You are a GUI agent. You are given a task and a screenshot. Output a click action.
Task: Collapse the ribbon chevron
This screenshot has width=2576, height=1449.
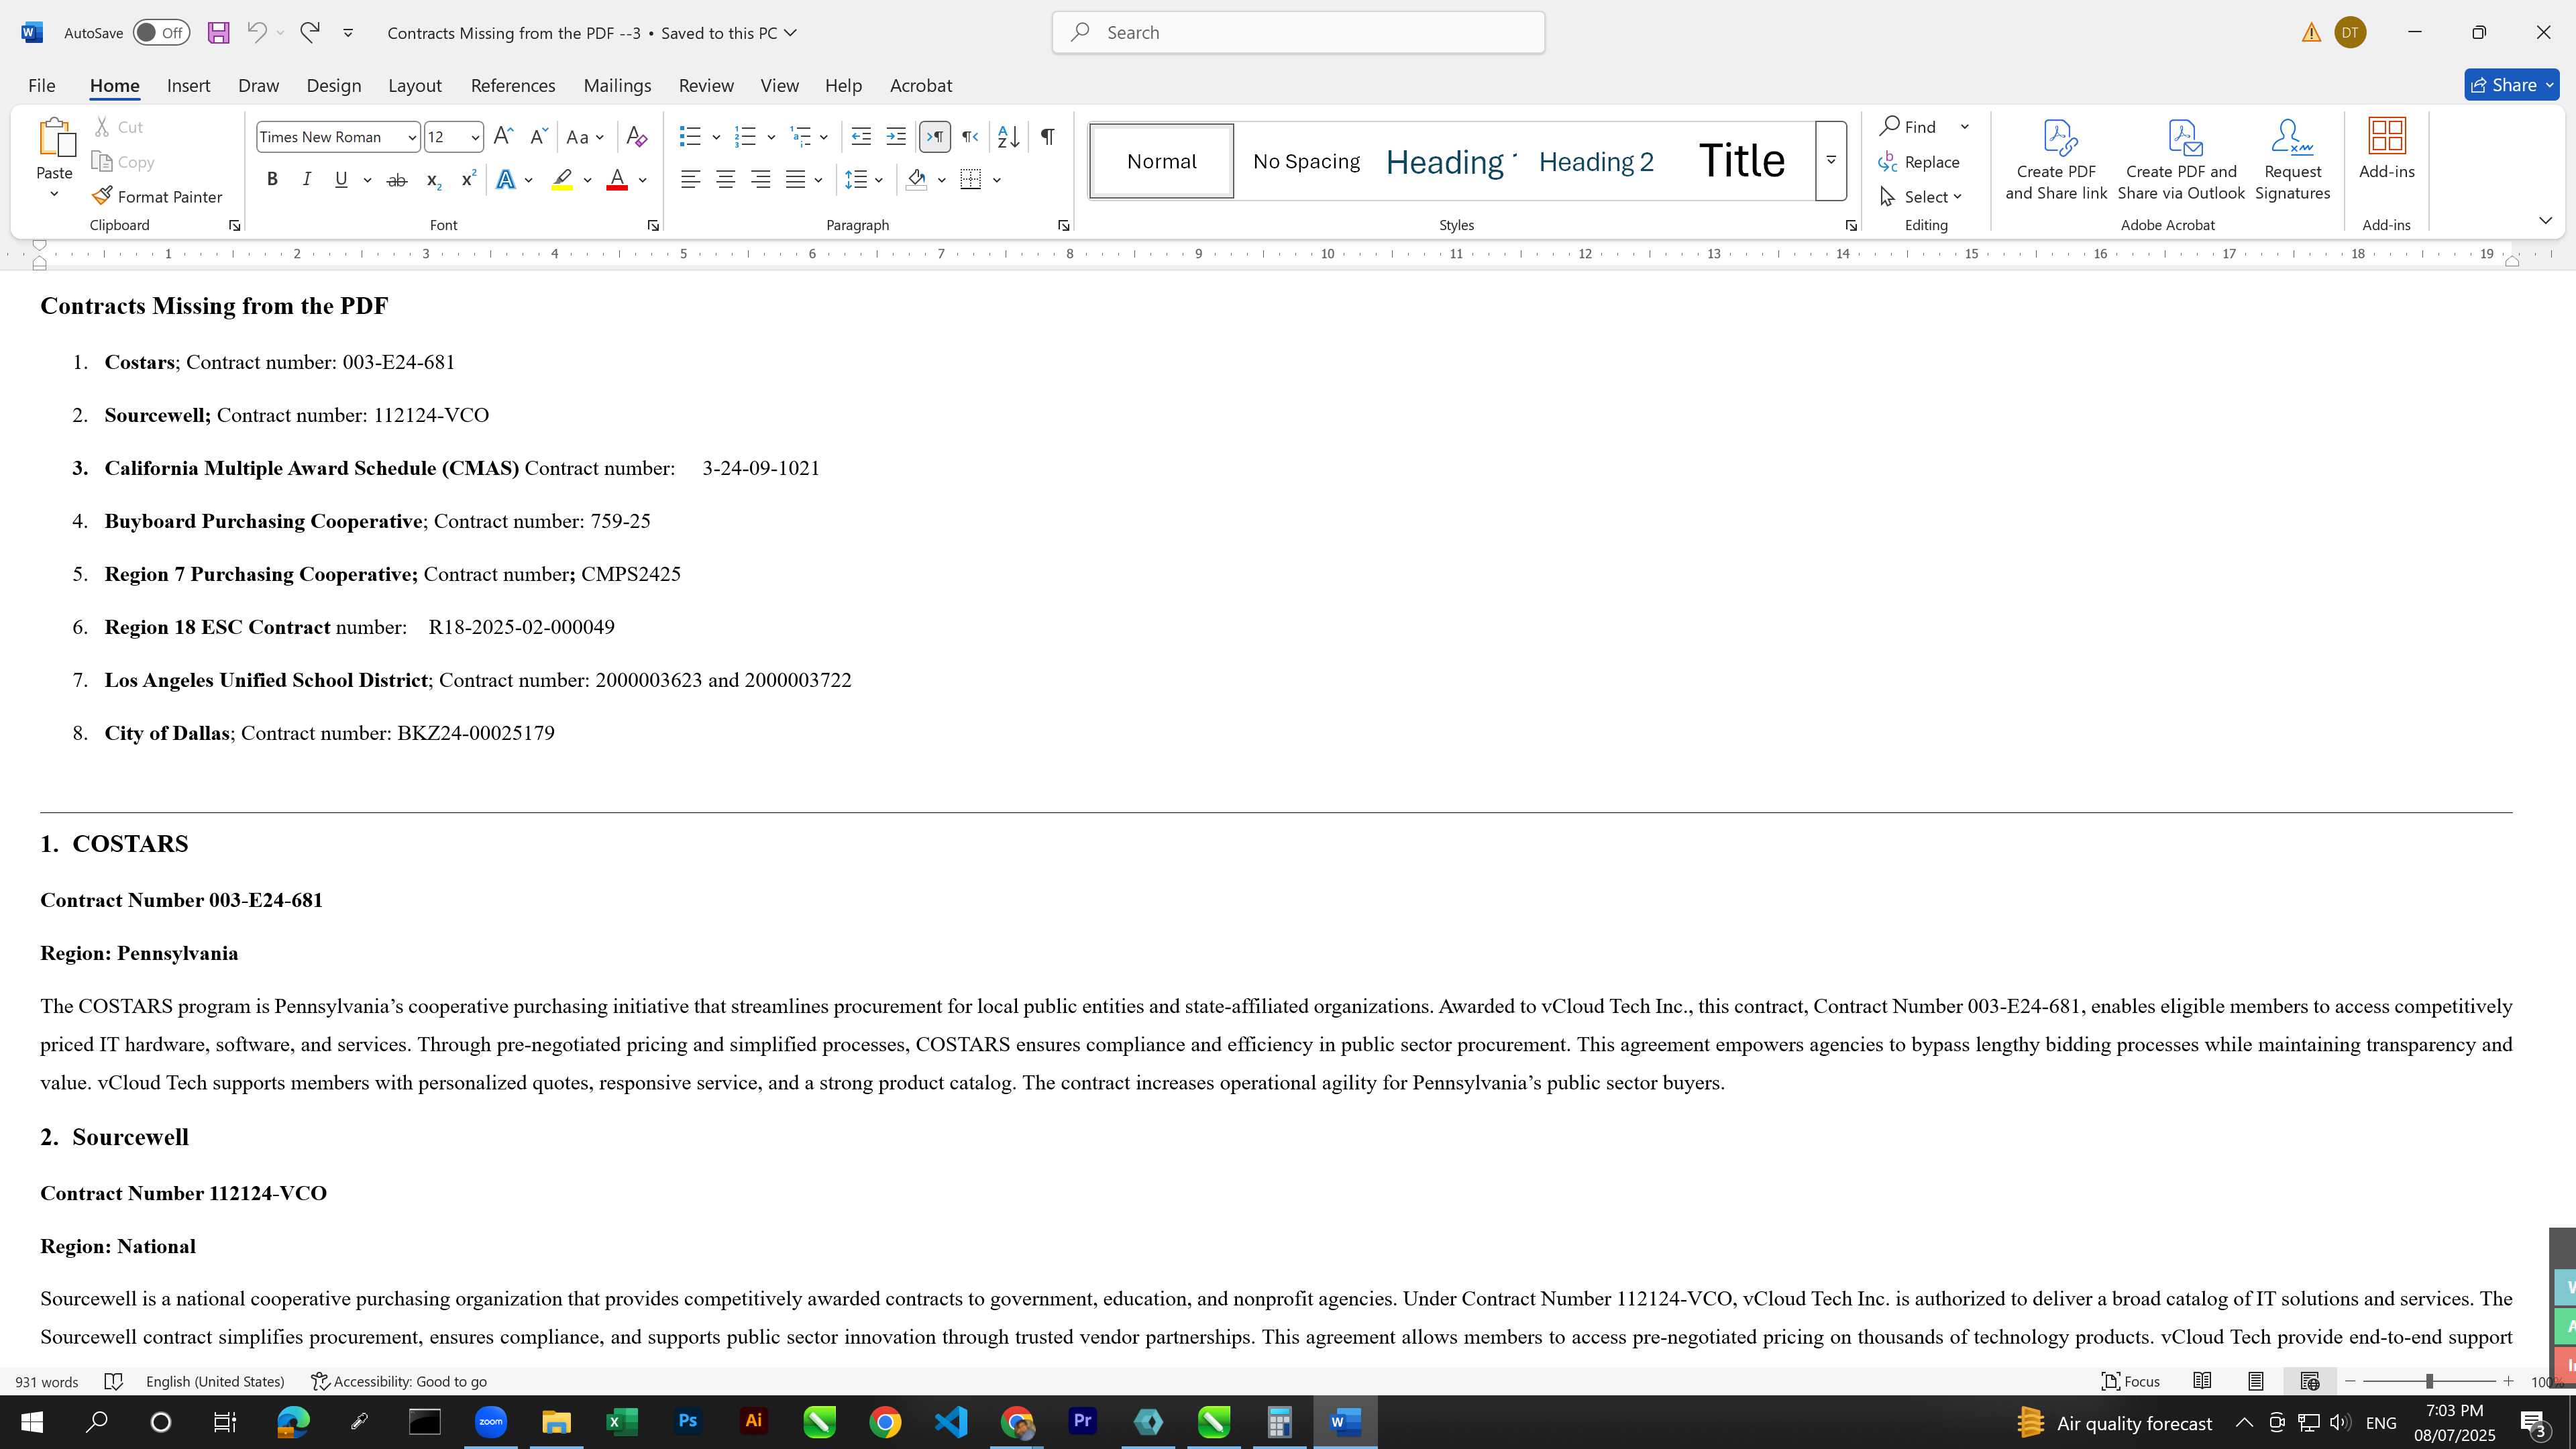(x=2545, y=220)
